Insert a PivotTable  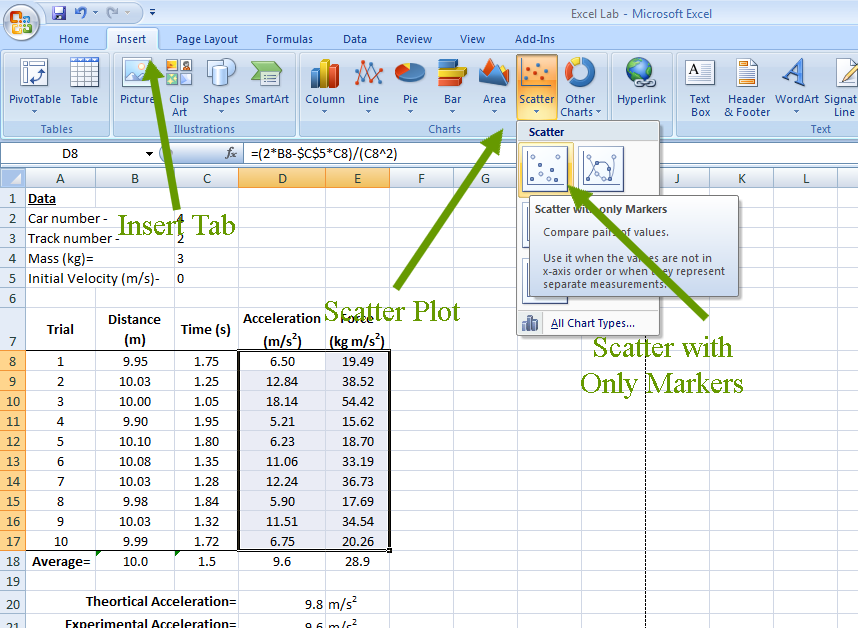click(x=34, y=85)
